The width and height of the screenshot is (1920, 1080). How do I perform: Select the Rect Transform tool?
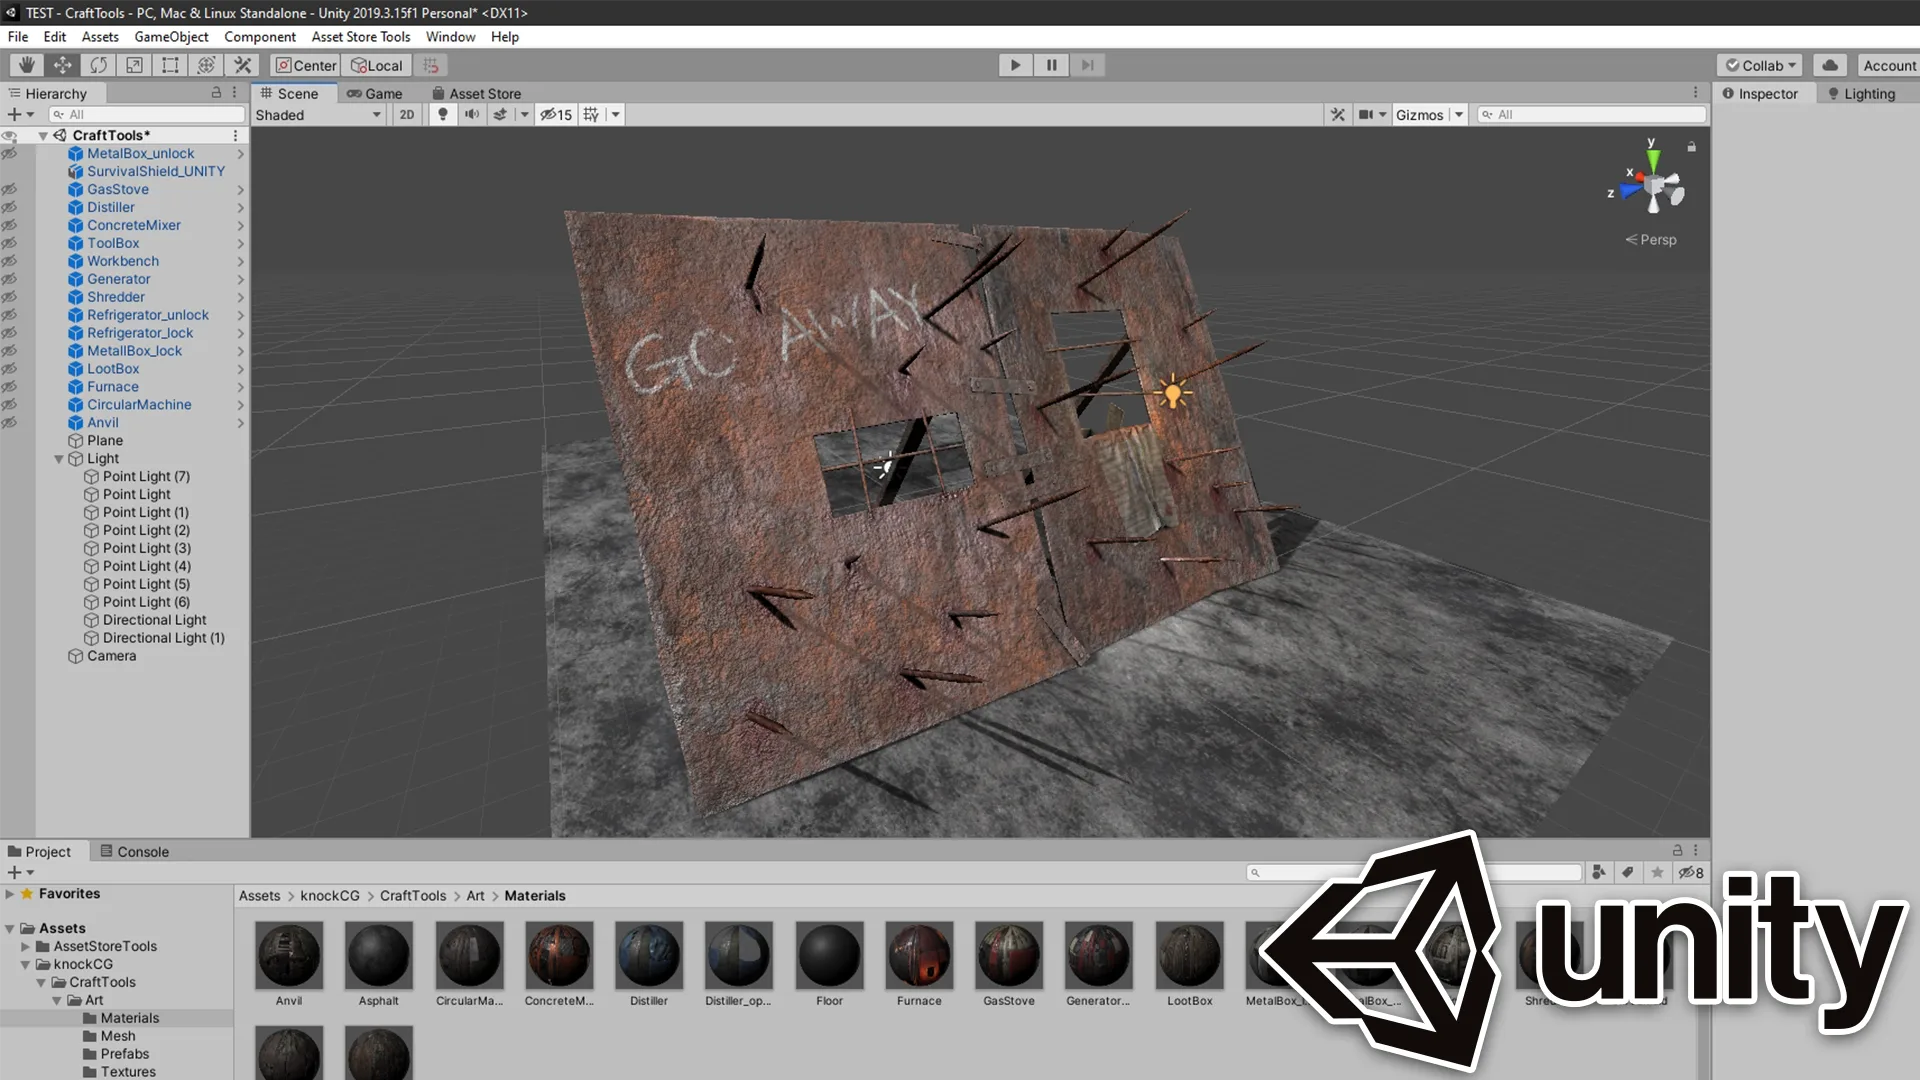point(170,65)
